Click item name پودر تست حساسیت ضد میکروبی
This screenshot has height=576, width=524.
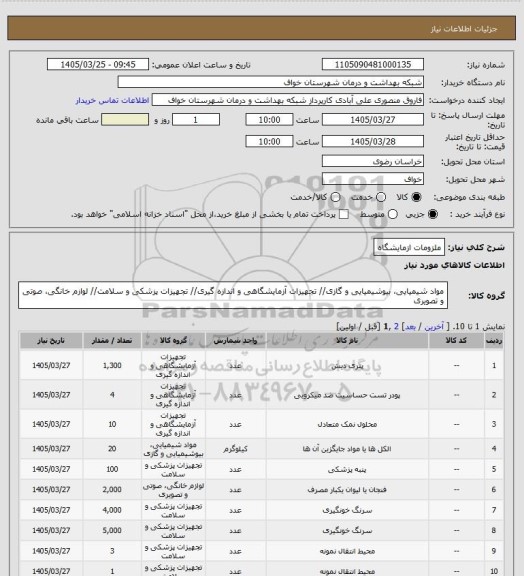[347, 395]
